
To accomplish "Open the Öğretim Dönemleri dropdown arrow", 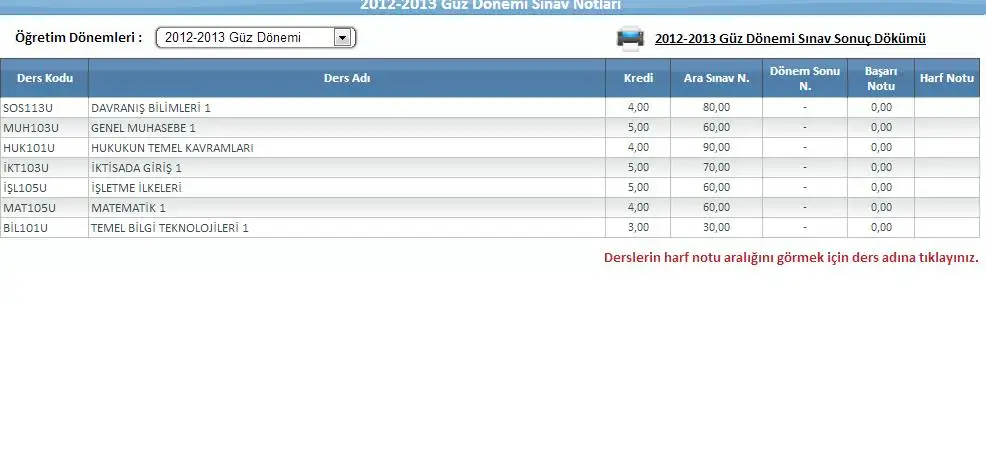I will click(342, 38).
